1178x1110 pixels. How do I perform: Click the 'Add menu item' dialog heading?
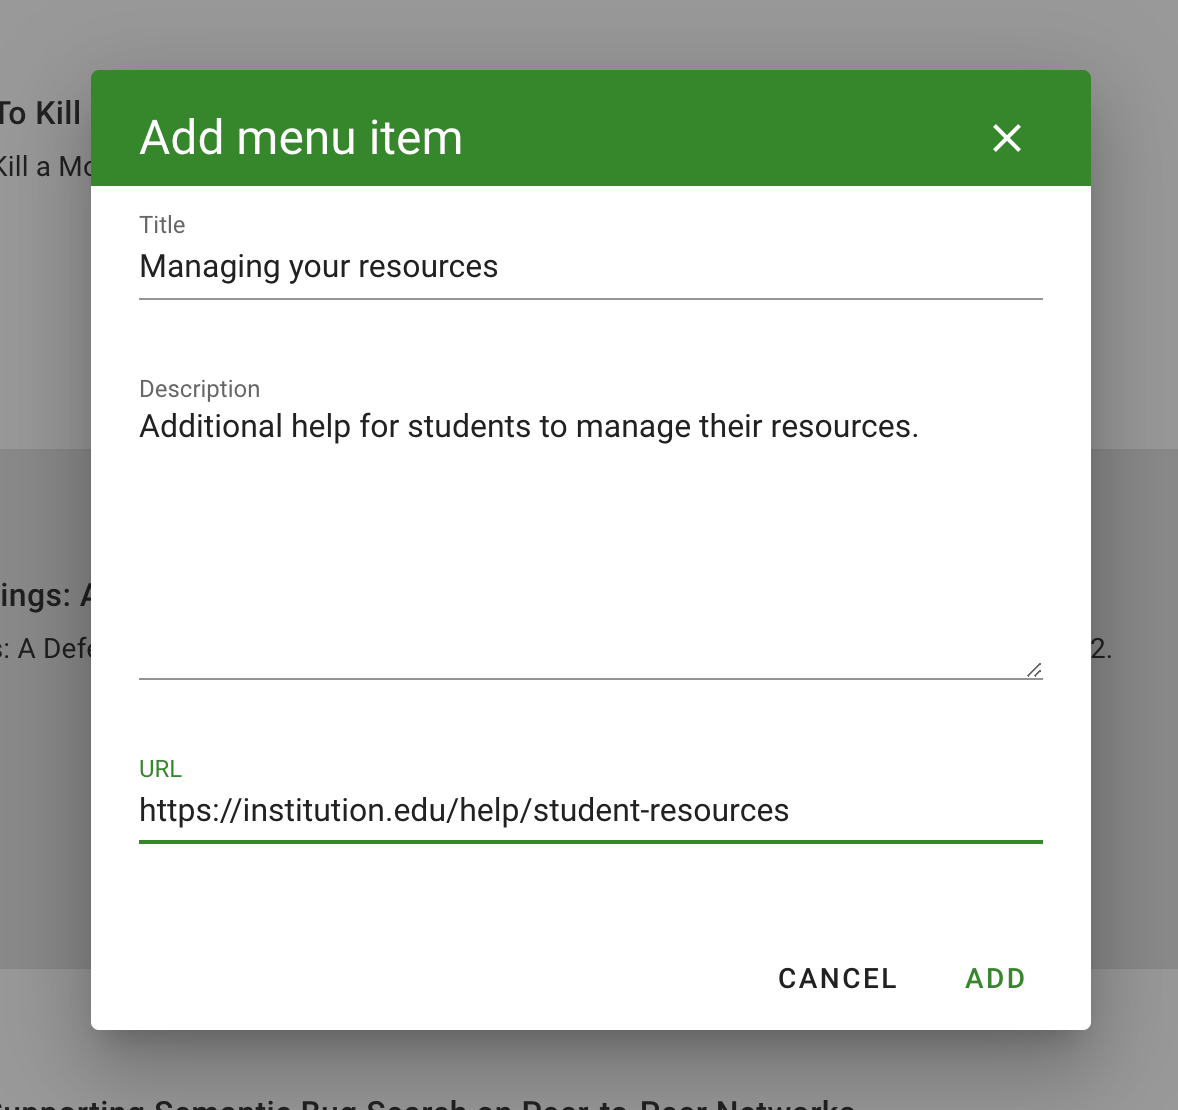point(301,138)
